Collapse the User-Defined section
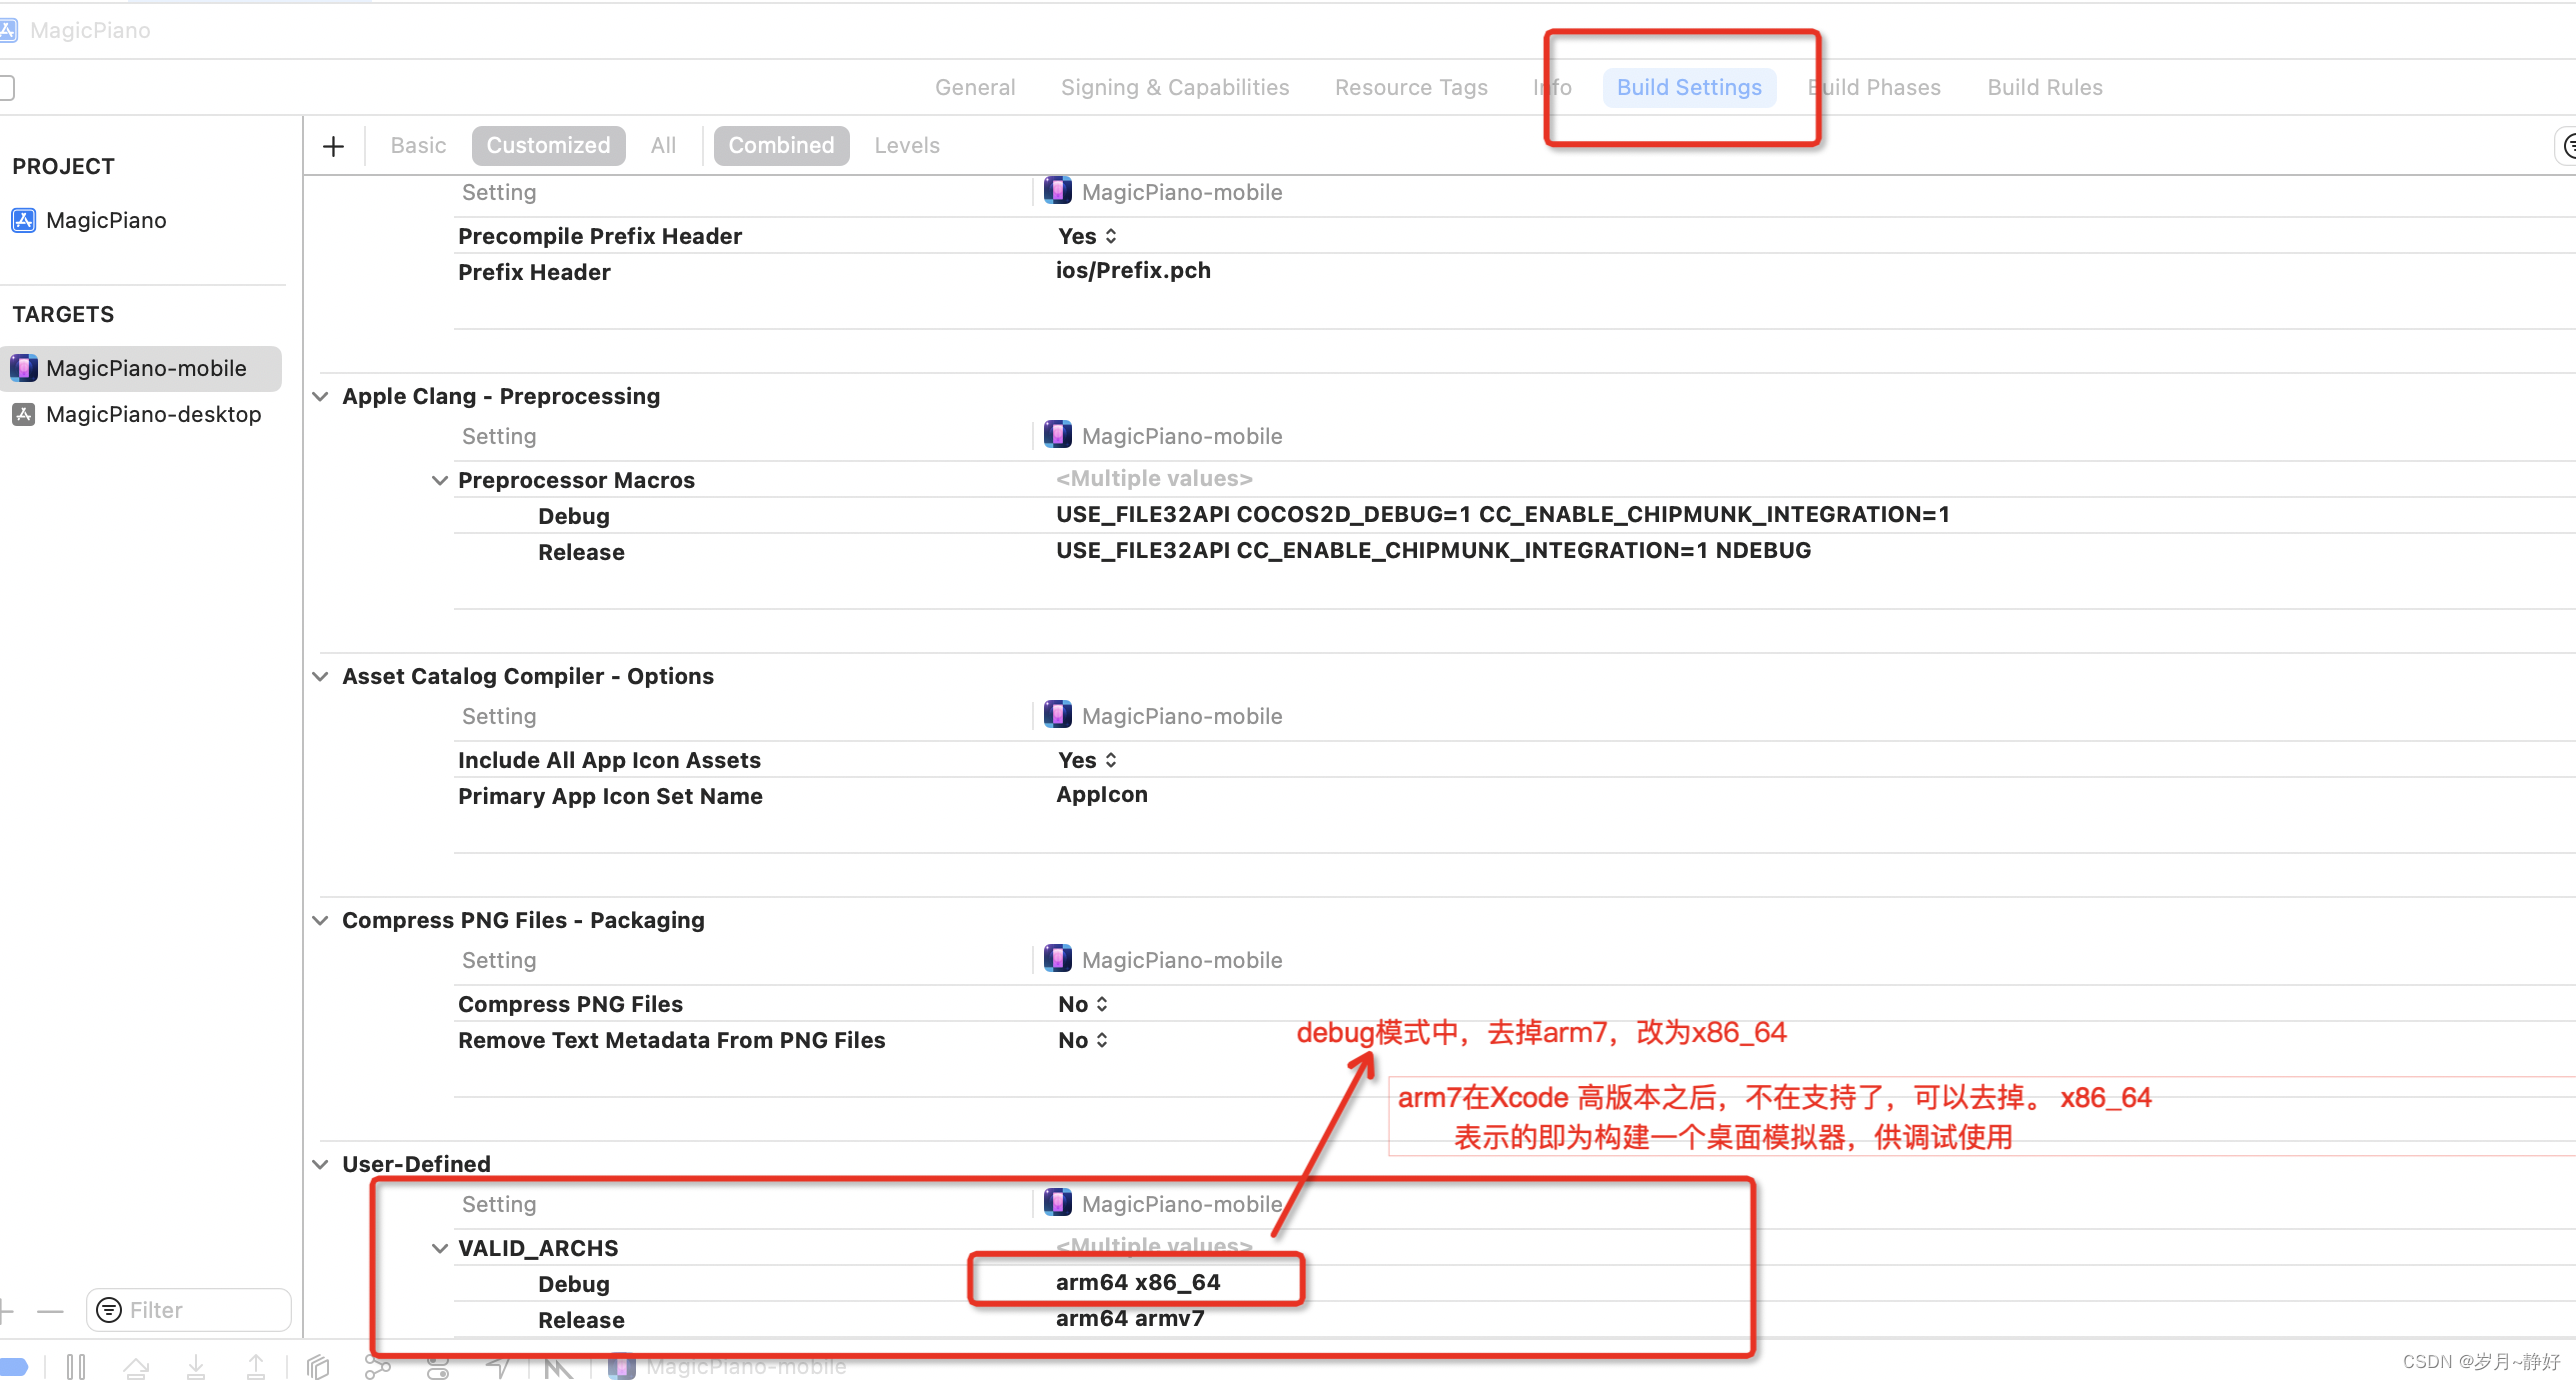The image size is (2576, 1380). 320,1164
